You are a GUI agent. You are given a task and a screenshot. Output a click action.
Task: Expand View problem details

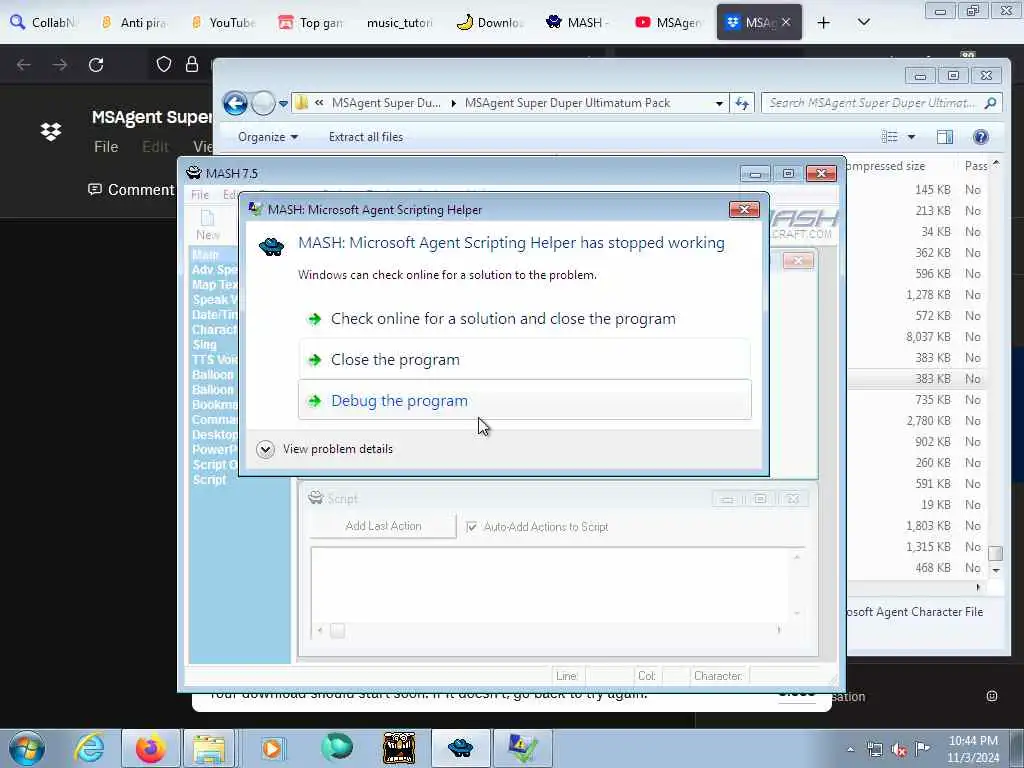point(325,449)
